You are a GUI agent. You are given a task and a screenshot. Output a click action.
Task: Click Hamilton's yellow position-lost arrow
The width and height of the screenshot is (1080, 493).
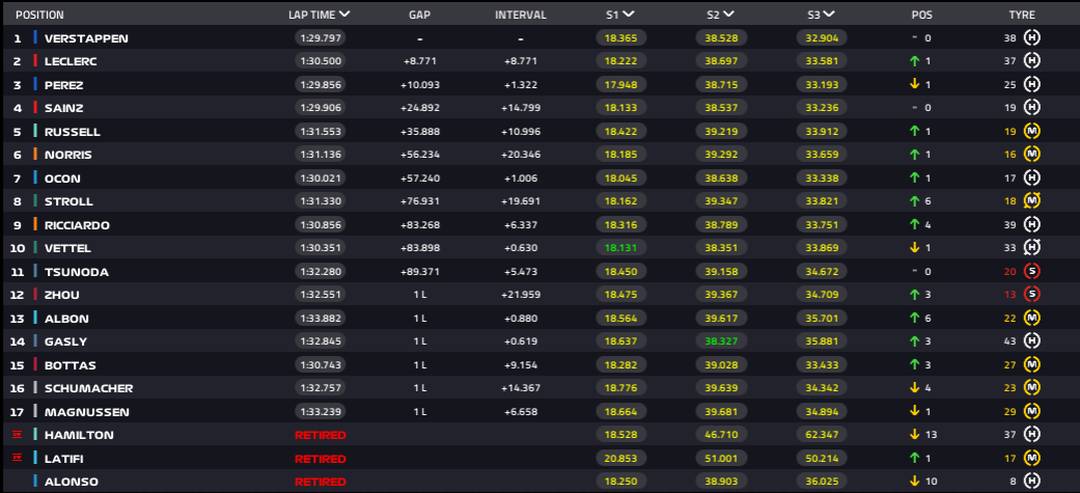(914, 434)
